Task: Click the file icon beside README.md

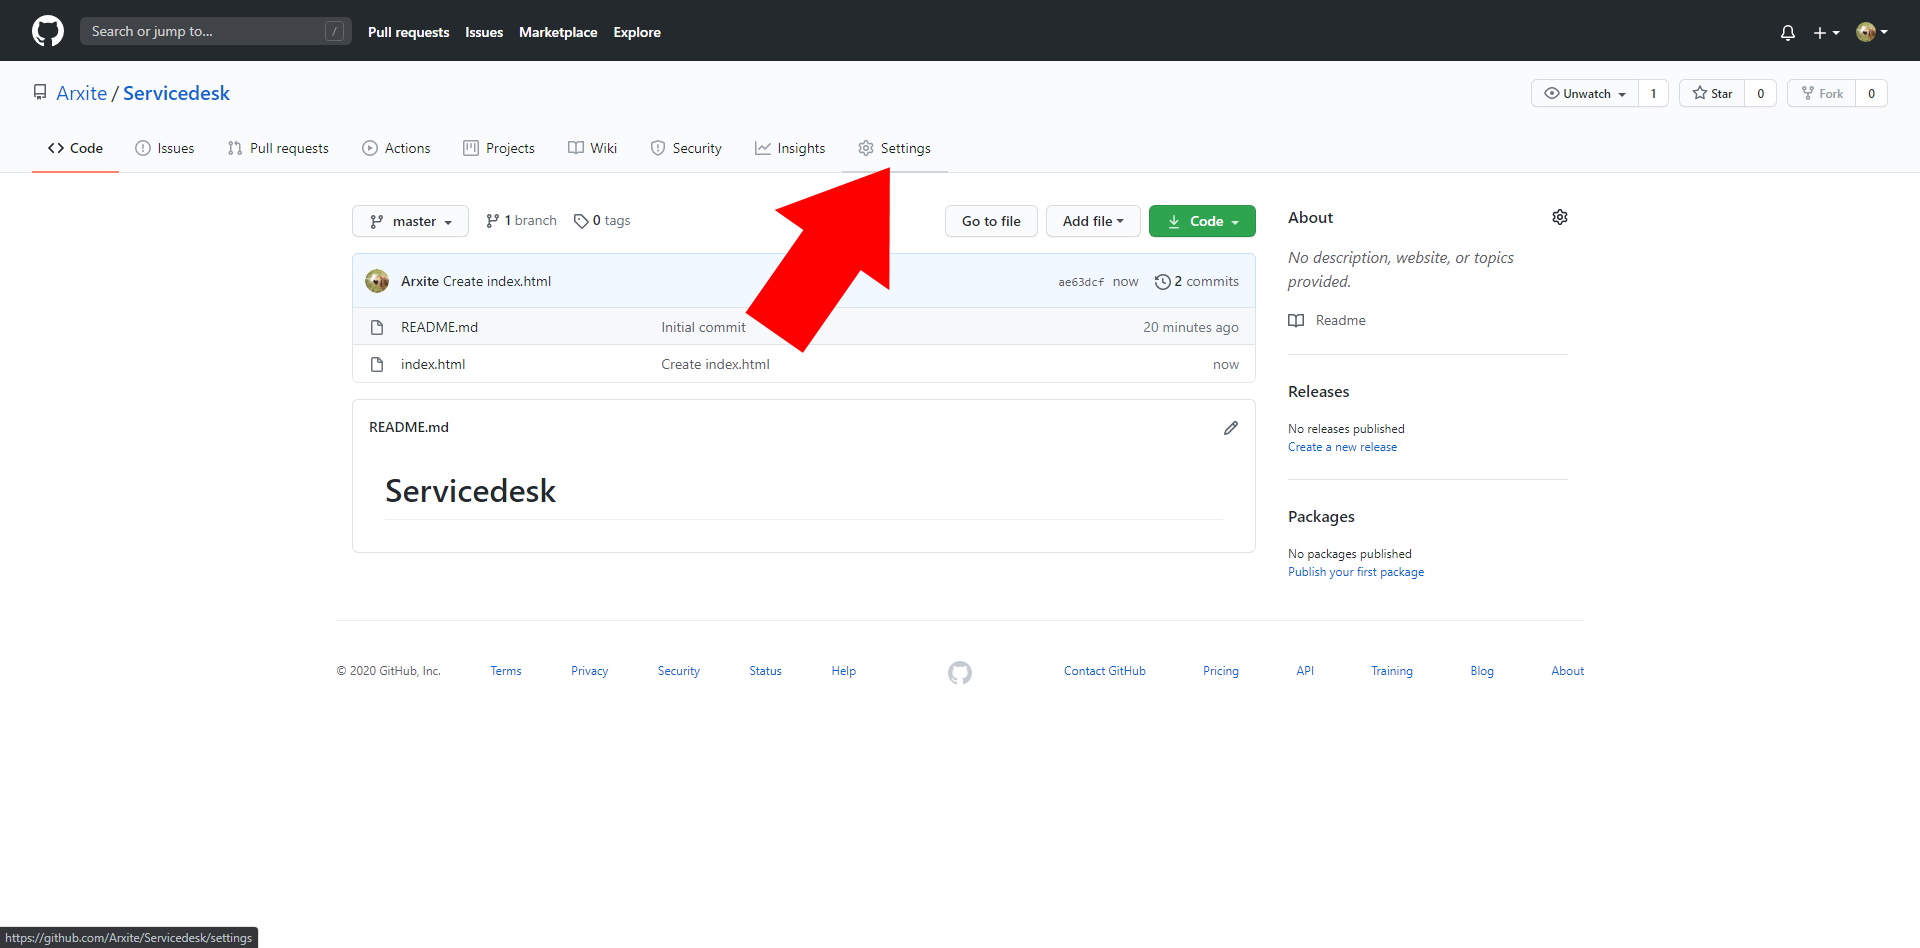Action: [x=377, y=327]
